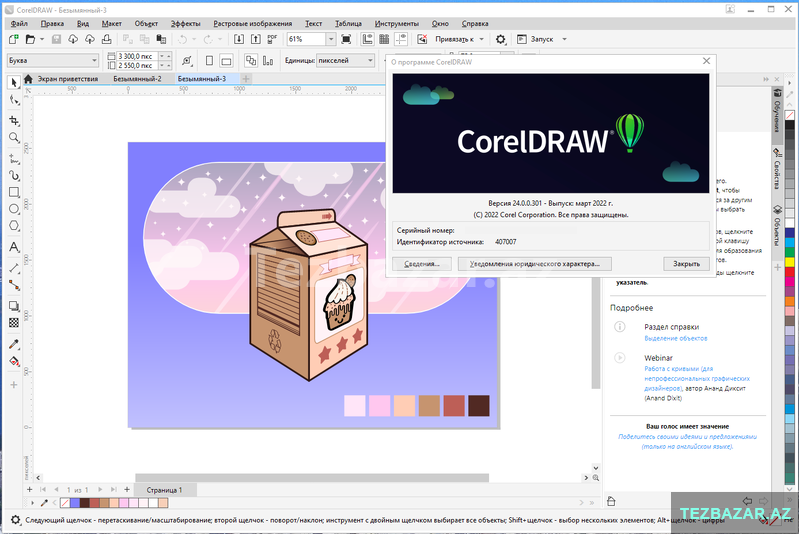Open the Макет menu

(x=112, y=23)
